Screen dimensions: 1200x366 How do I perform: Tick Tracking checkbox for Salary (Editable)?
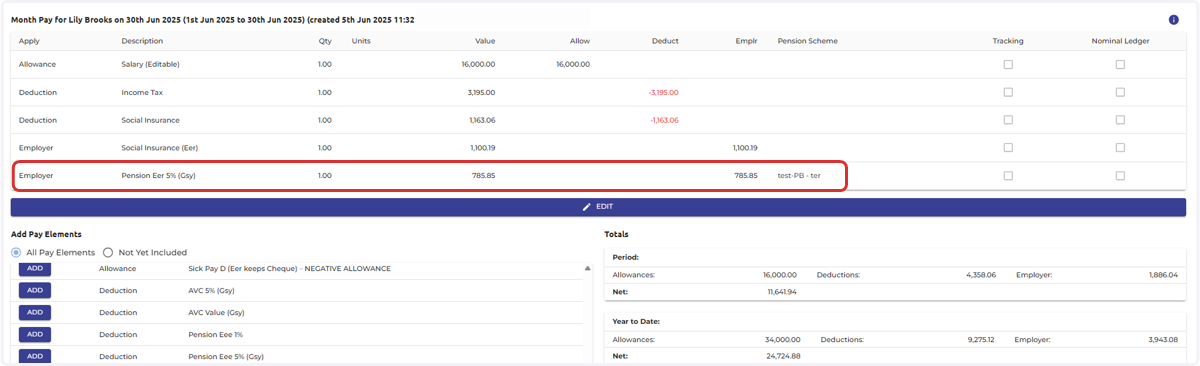1008,64
